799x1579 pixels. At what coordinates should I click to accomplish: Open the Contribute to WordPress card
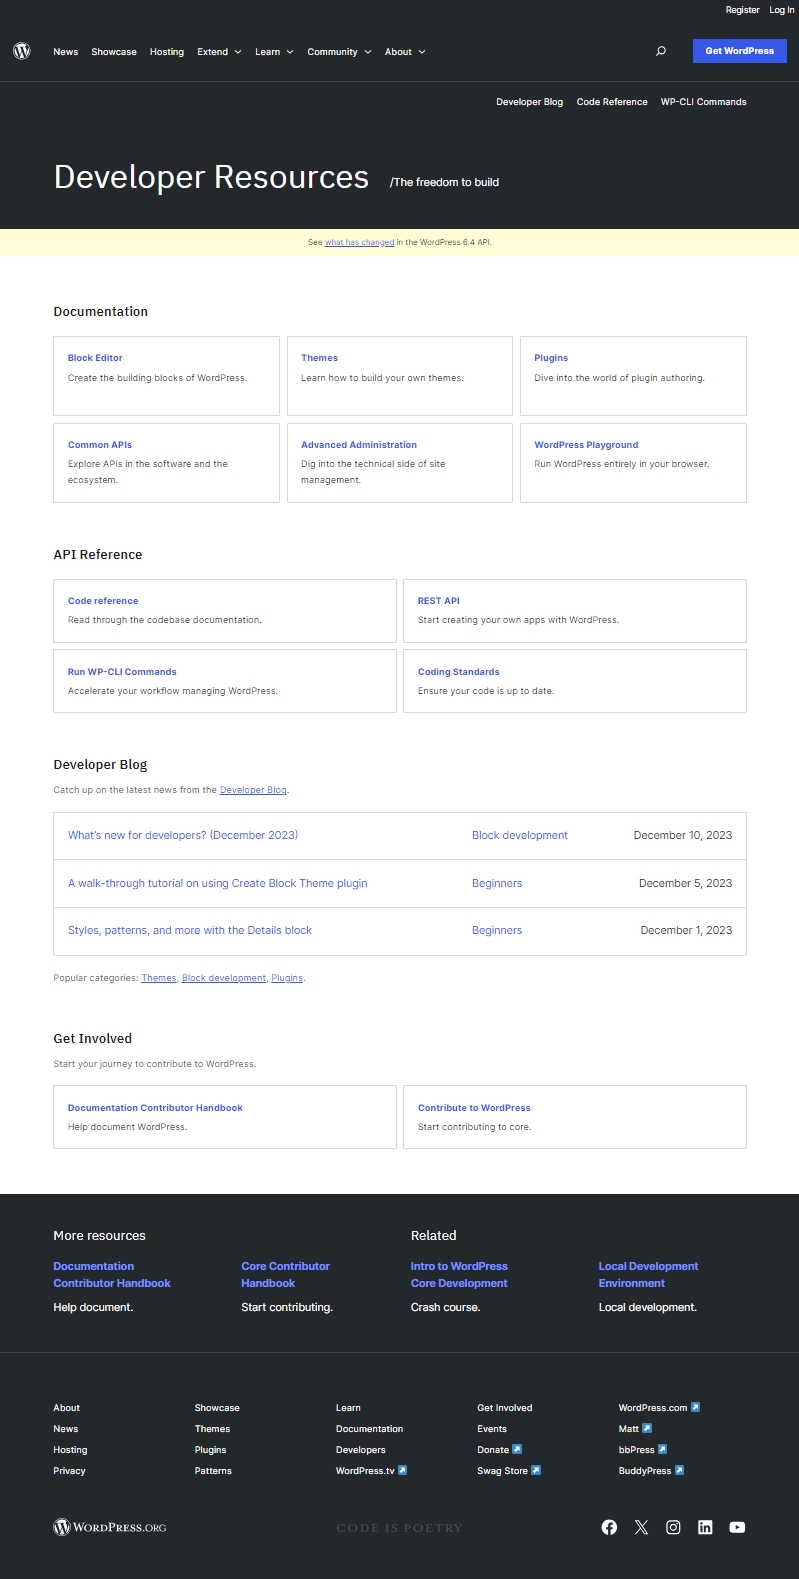click(x=575, y=1117)
